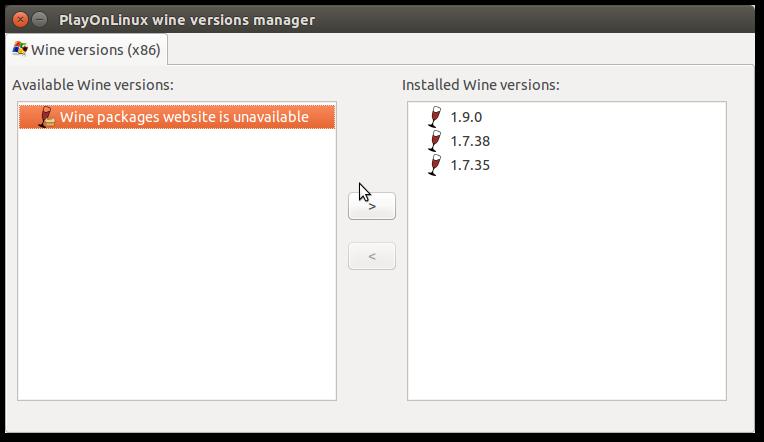
Task: Click the warning icon beside the unavailable website message
Action: tap(45, 117)
